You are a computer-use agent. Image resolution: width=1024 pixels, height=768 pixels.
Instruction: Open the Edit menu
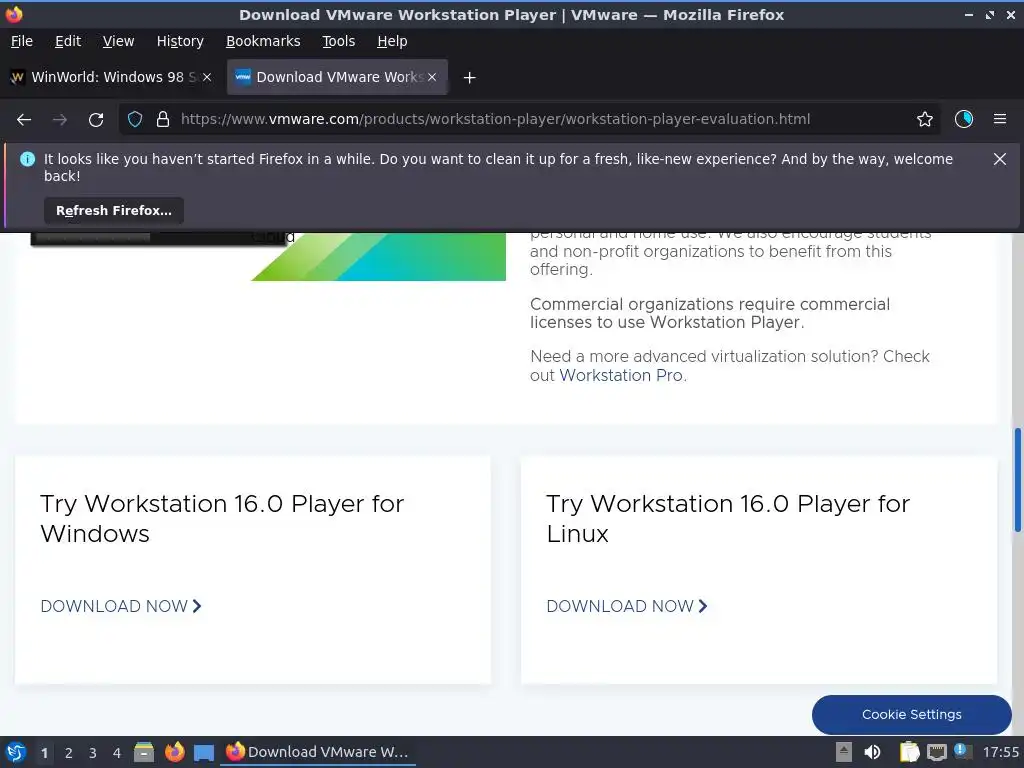click(68, 41)
